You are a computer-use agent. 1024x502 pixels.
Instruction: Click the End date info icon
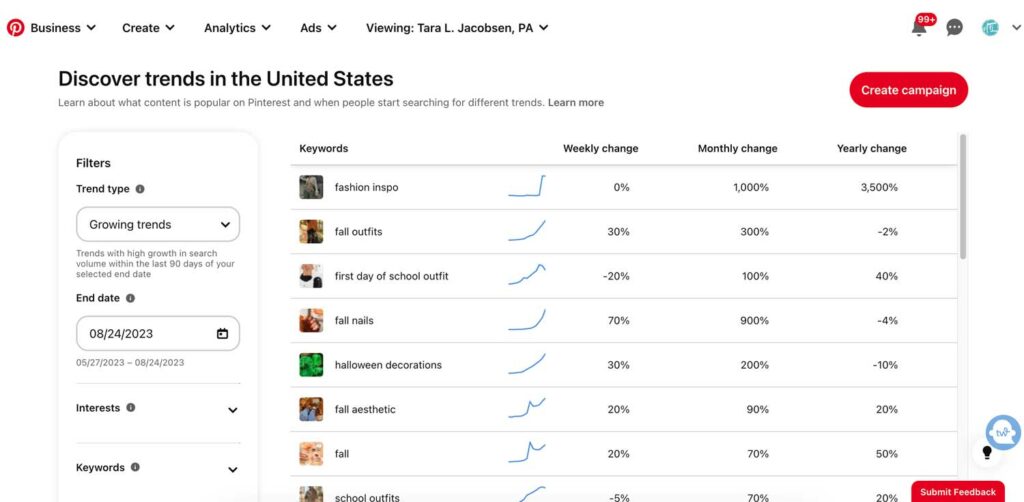pos(130,298)
